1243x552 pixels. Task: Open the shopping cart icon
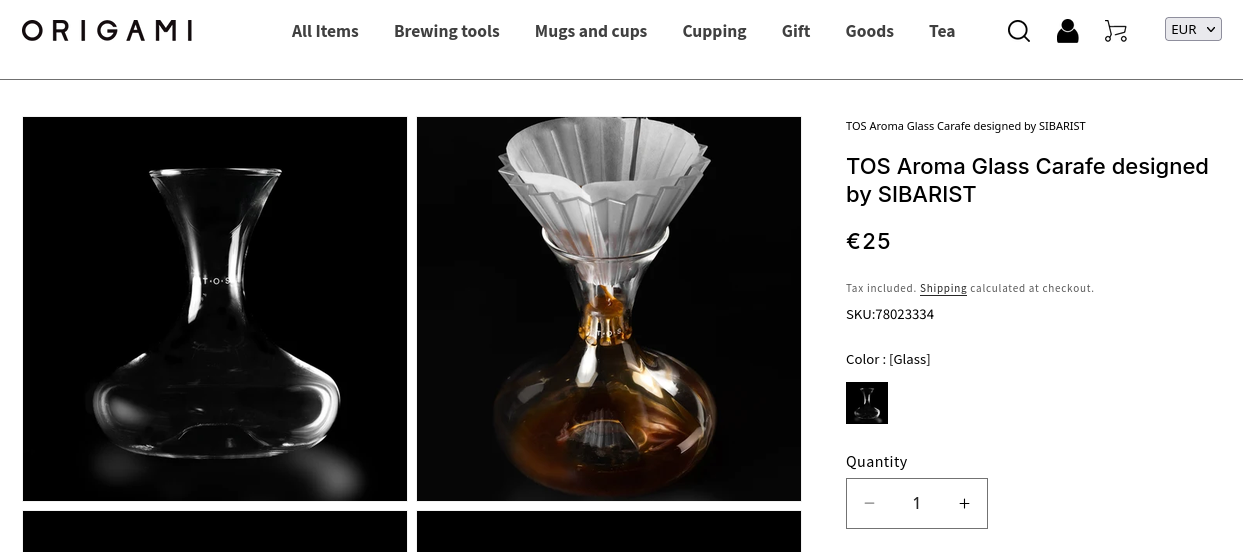point(1116,31)
